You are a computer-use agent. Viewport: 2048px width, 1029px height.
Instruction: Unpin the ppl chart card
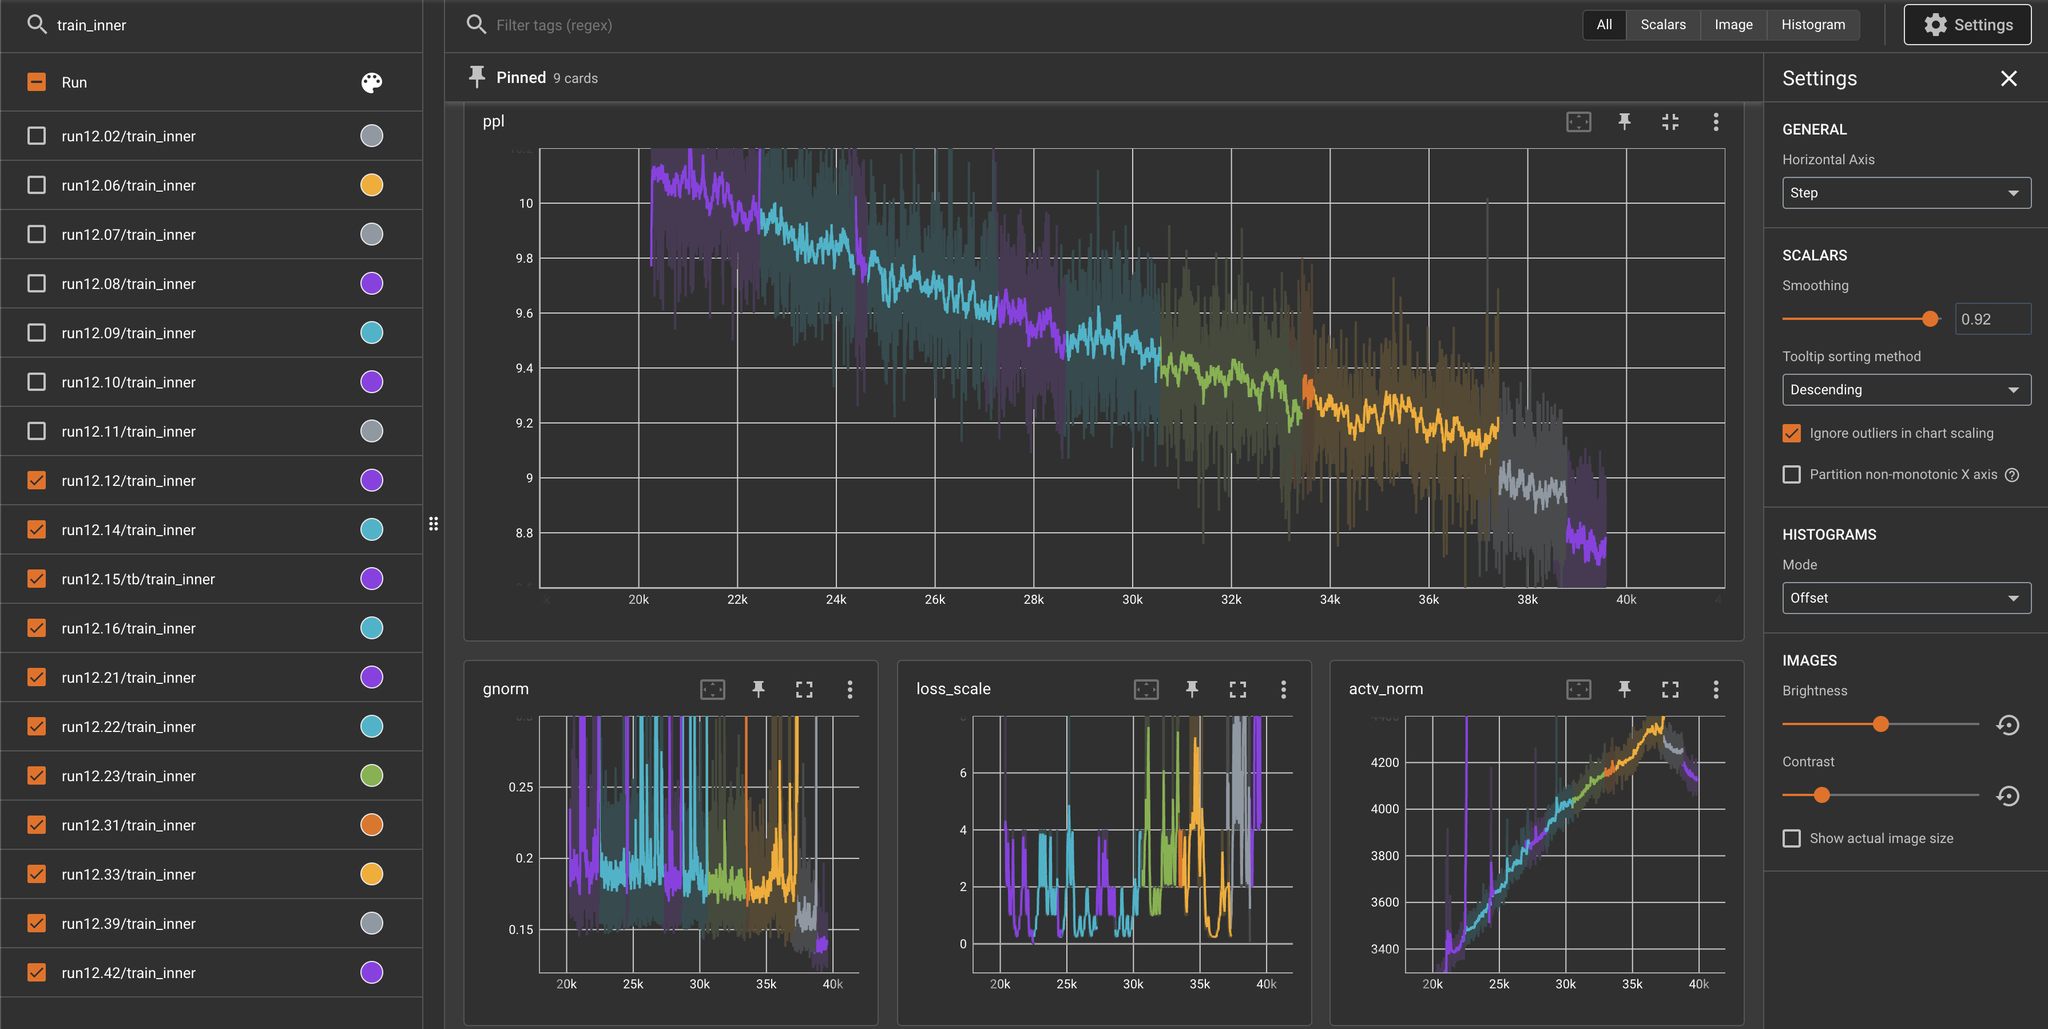tap(1624, 122)
